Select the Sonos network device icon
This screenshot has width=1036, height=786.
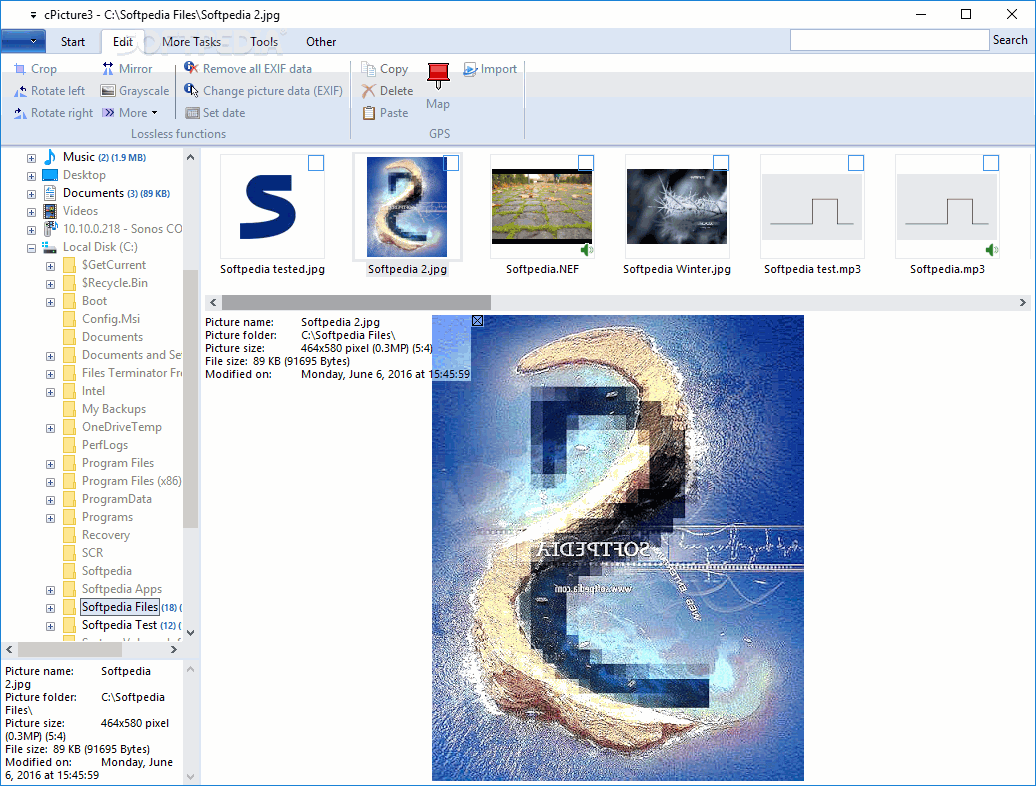click(x=50, y=229)
